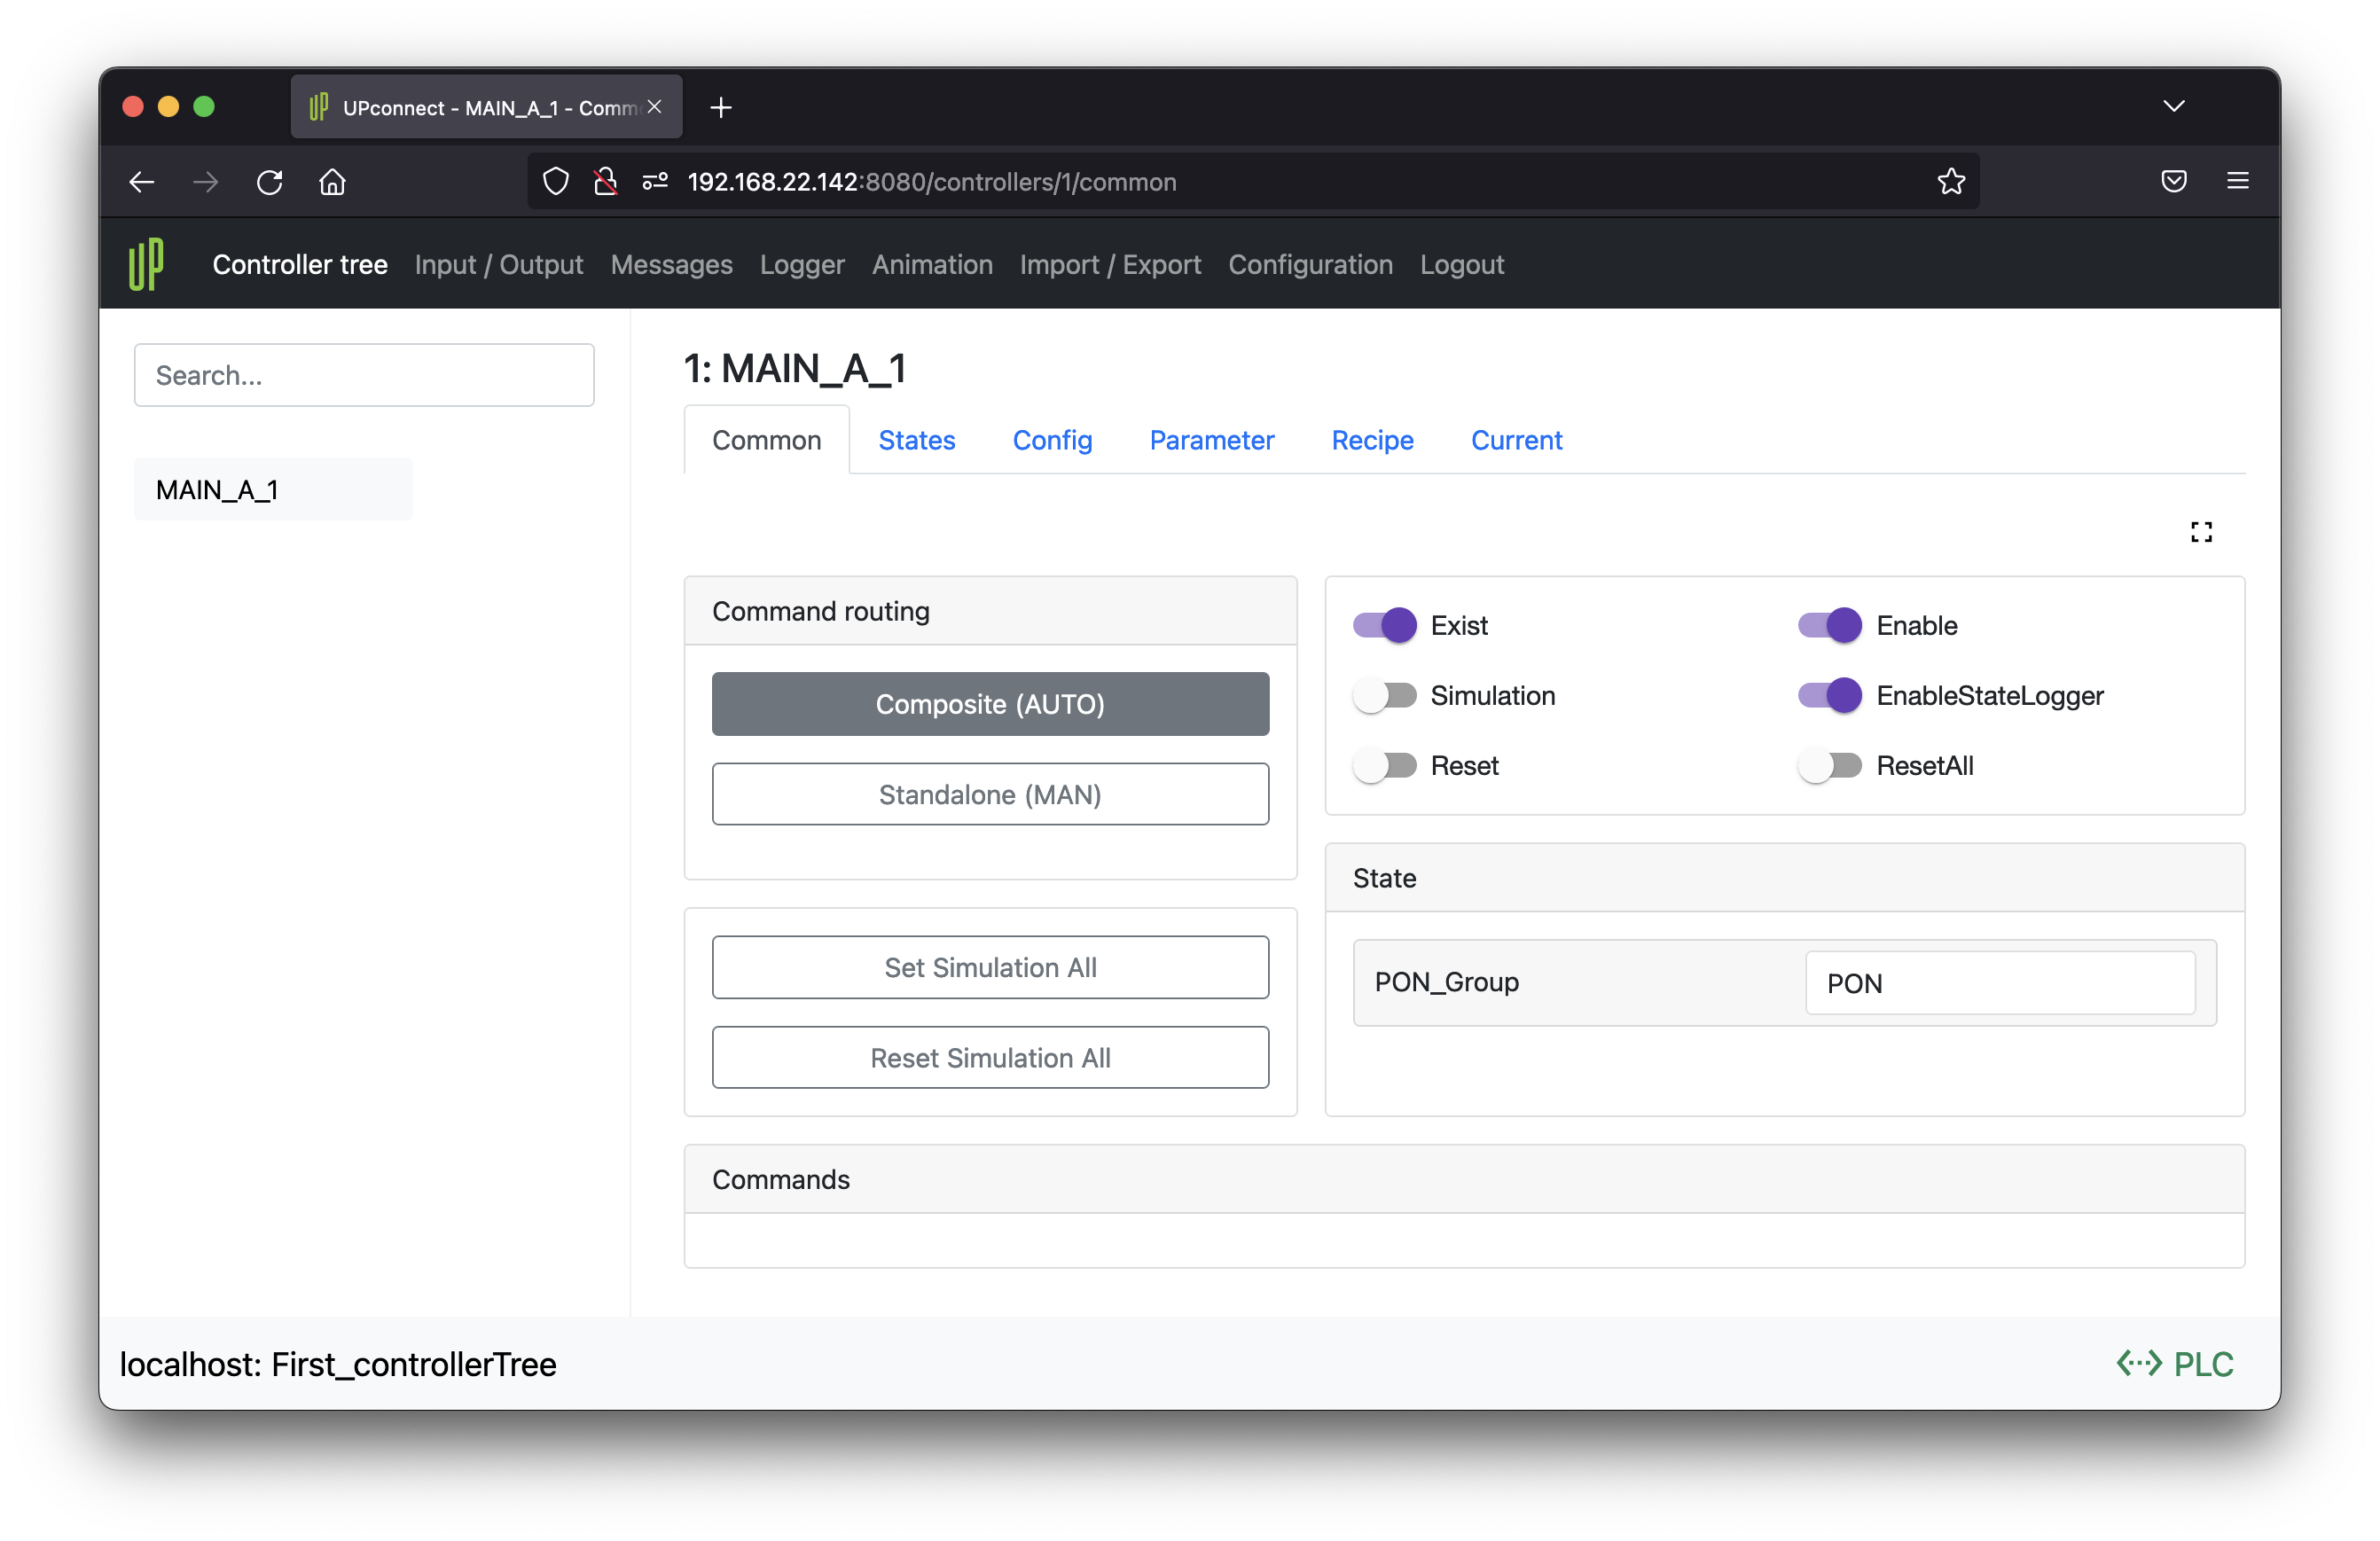The image size is (2380, 1541).
Task: Disable the EnableStateLogger switch
Action: coord(1829,696)
